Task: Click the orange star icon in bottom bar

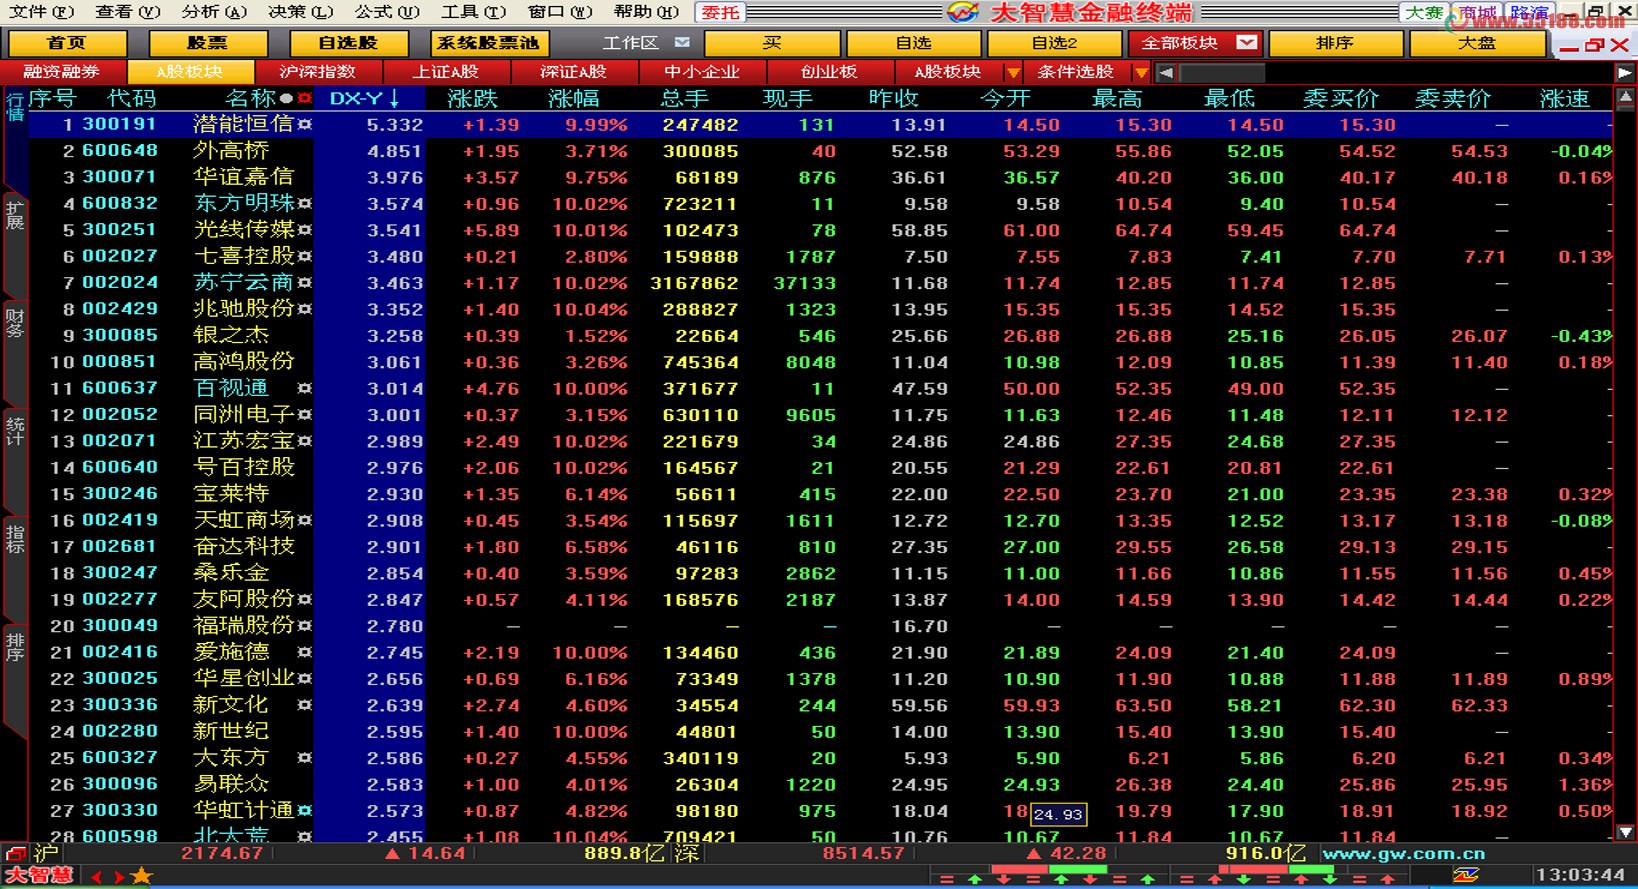Action: (142, 876)
